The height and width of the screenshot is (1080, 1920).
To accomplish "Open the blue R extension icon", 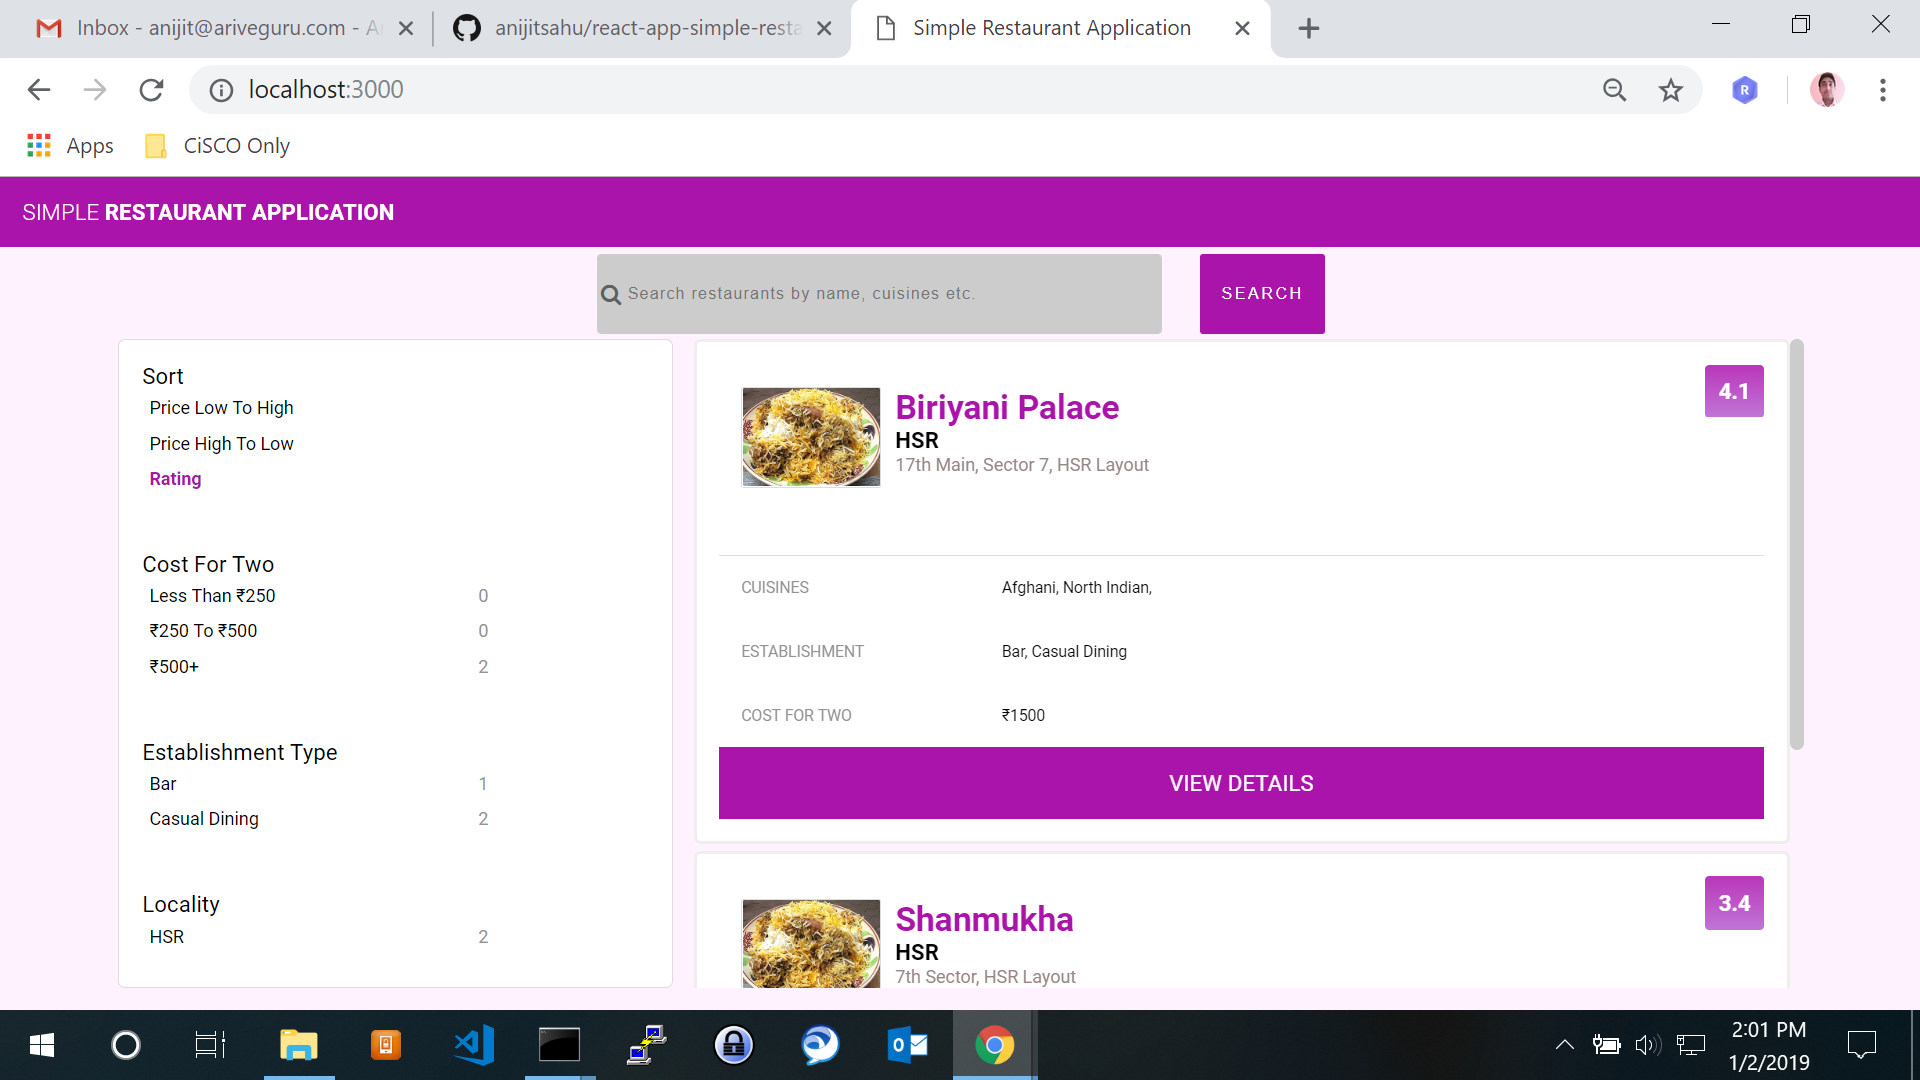I will 1744,90.
